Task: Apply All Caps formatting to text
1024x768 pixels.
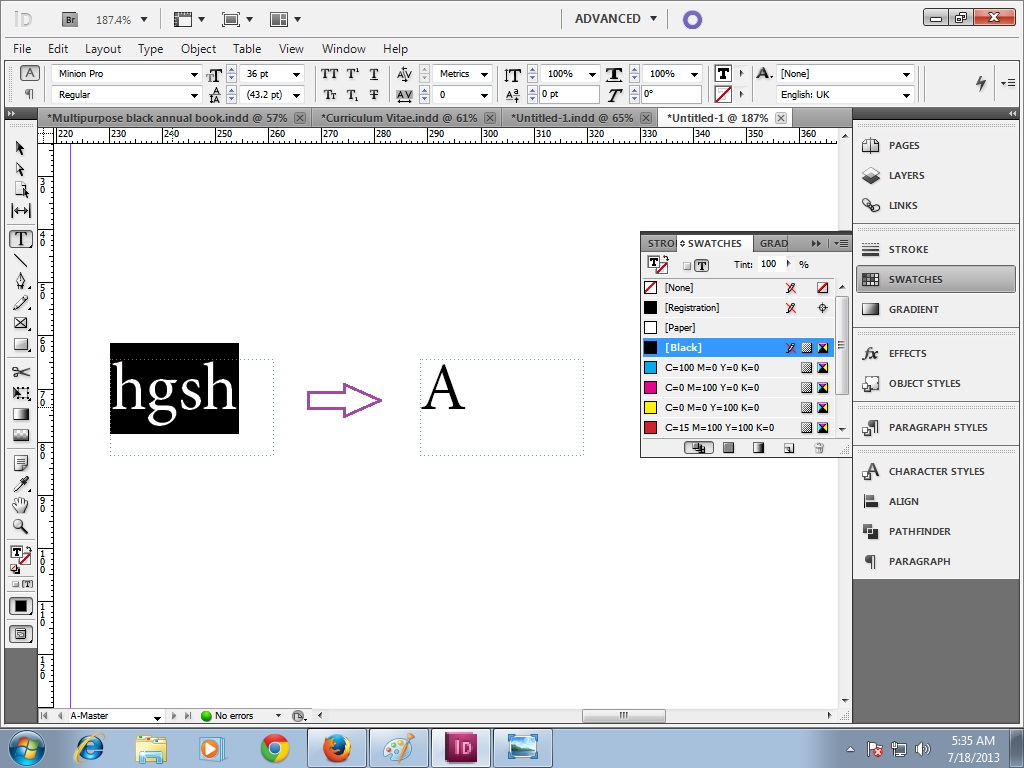Action: click(x=329, y=73)
